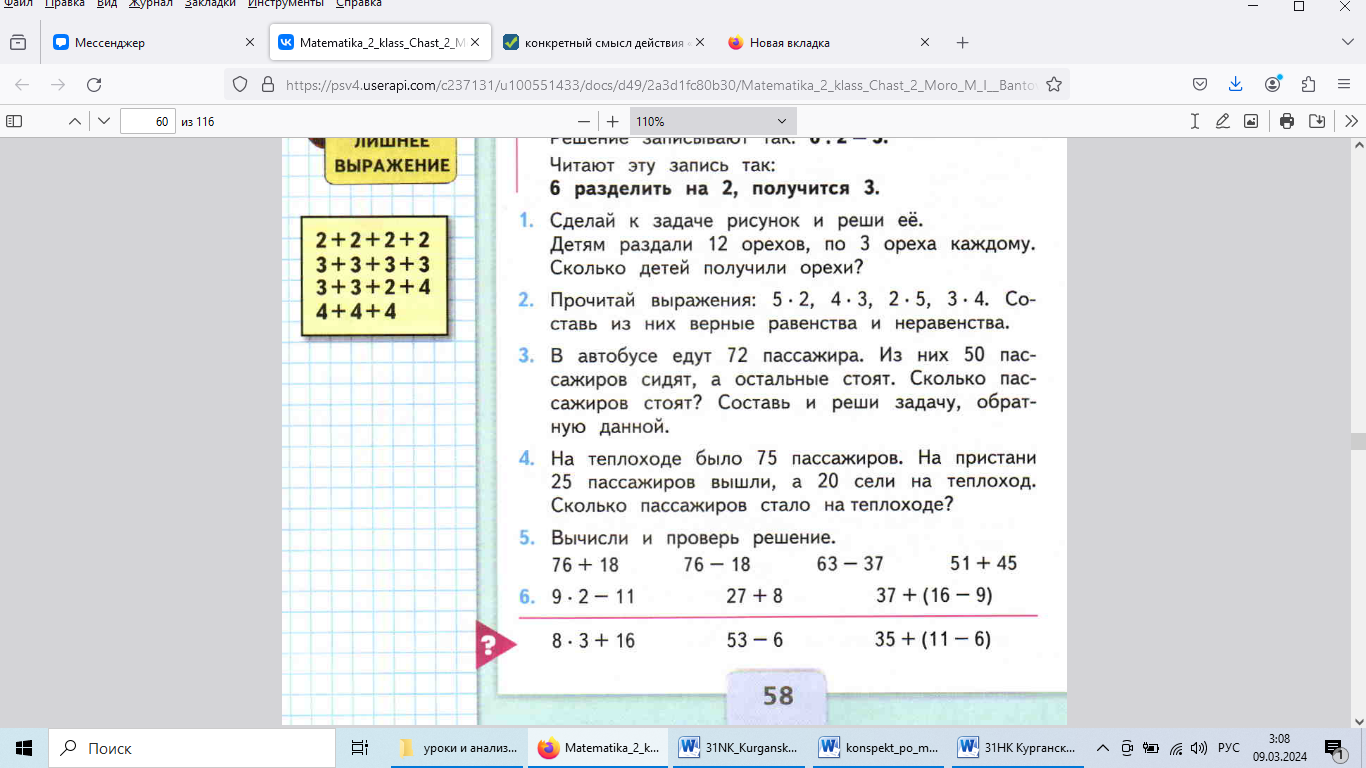The width and height of the screenshot is (1366, 768).
Task: Open the Журнал menu
Action: (150, 4)
